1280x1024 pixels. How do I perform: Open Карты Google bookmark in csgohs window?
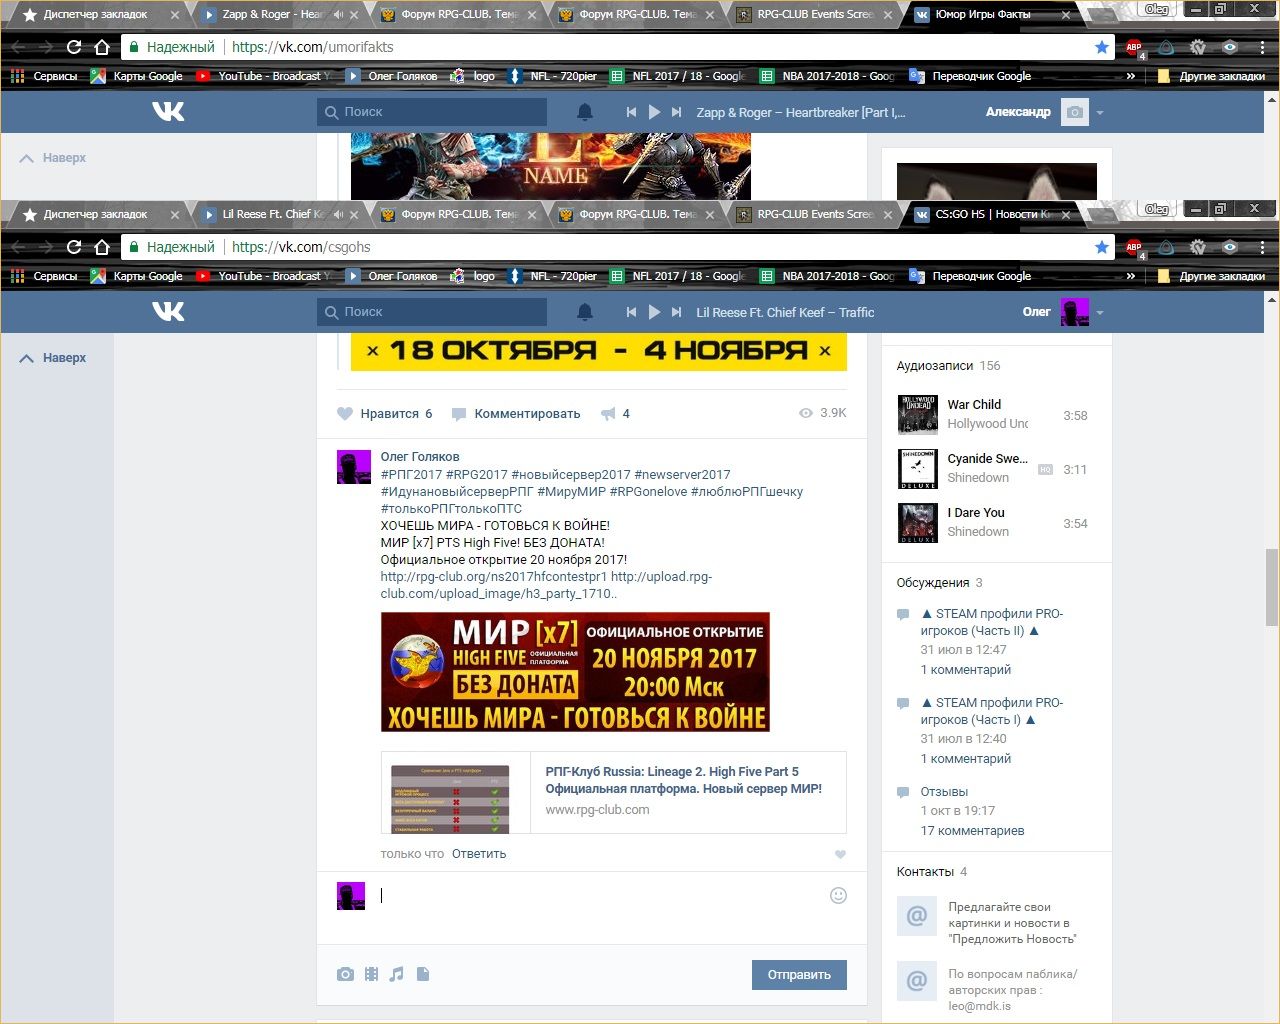pos(137,276)
